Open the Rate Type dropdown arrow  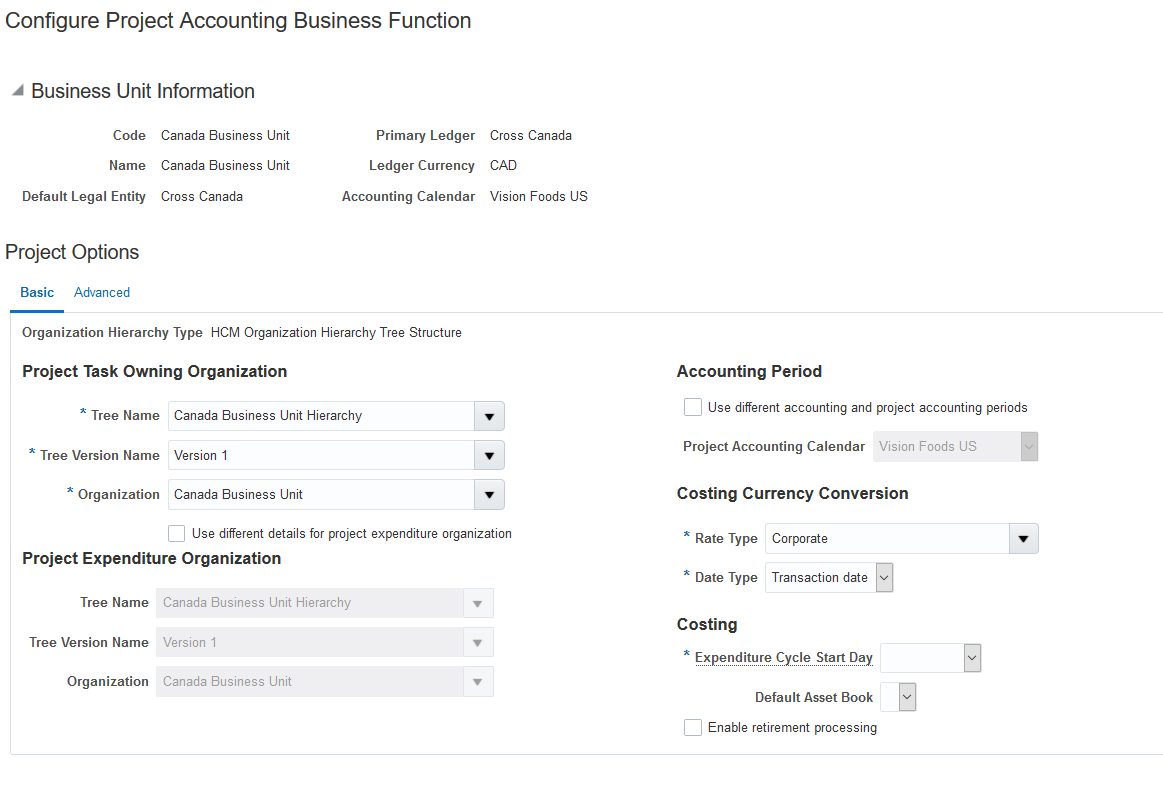[x=1022, y=539]
